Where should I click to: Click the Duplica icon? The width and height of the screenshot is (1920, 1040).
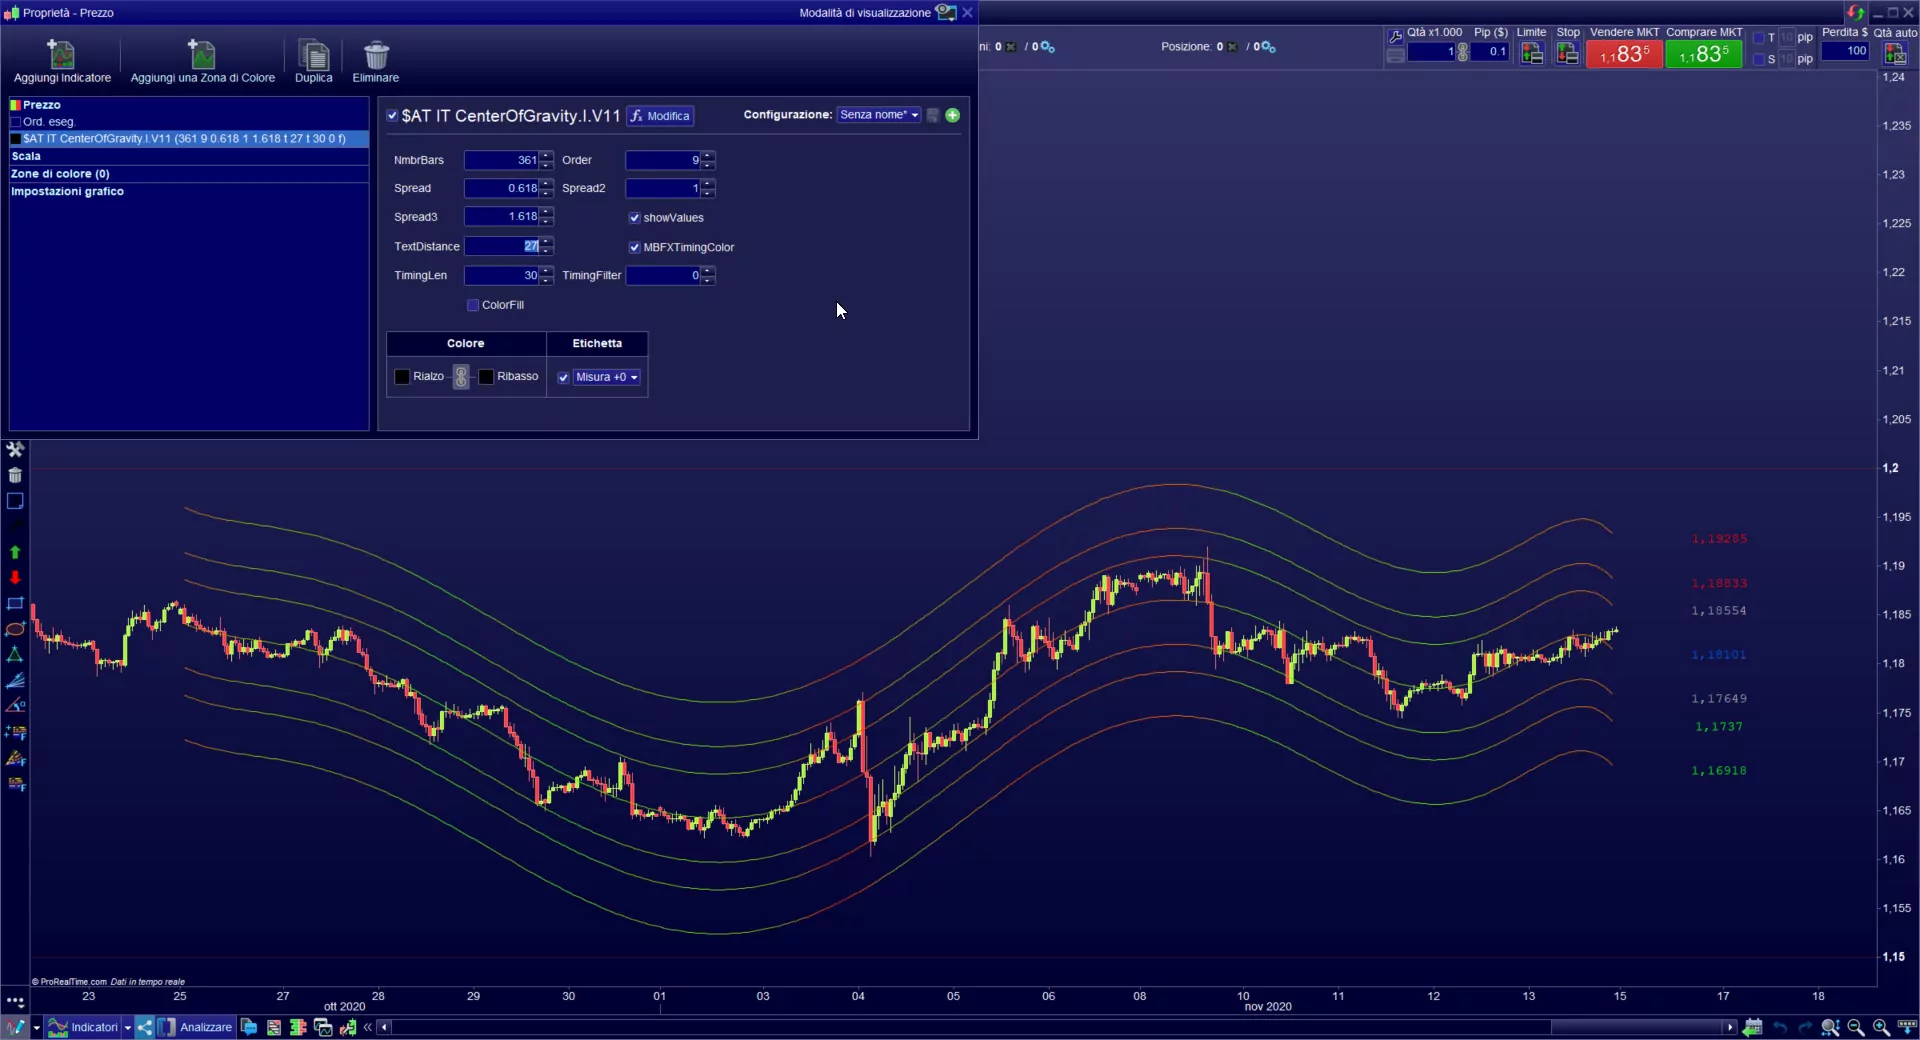tap(313, 54)
